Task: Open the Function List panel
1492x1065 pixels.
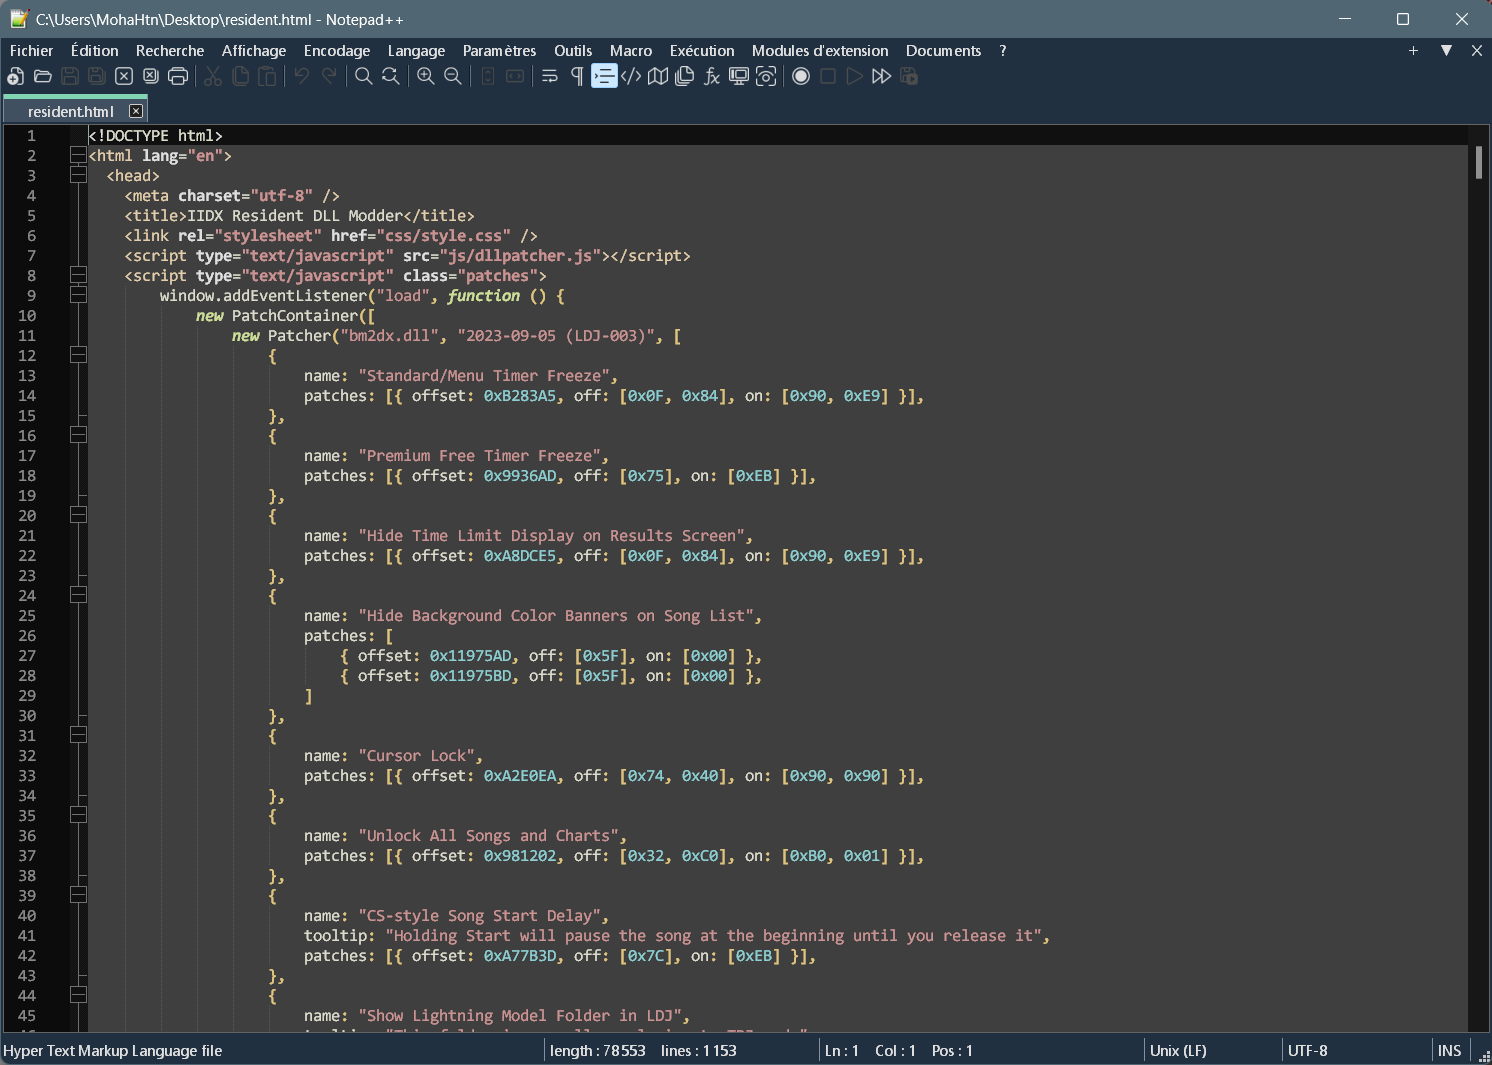Action: pos(712,77)
